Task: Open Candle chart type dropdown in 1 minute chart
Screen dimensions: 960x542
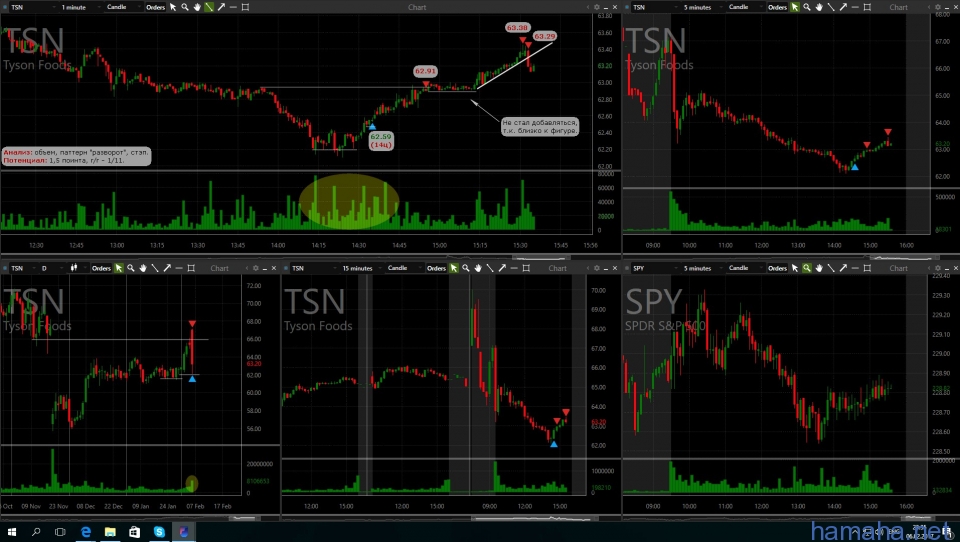Action: coord(122,7)
